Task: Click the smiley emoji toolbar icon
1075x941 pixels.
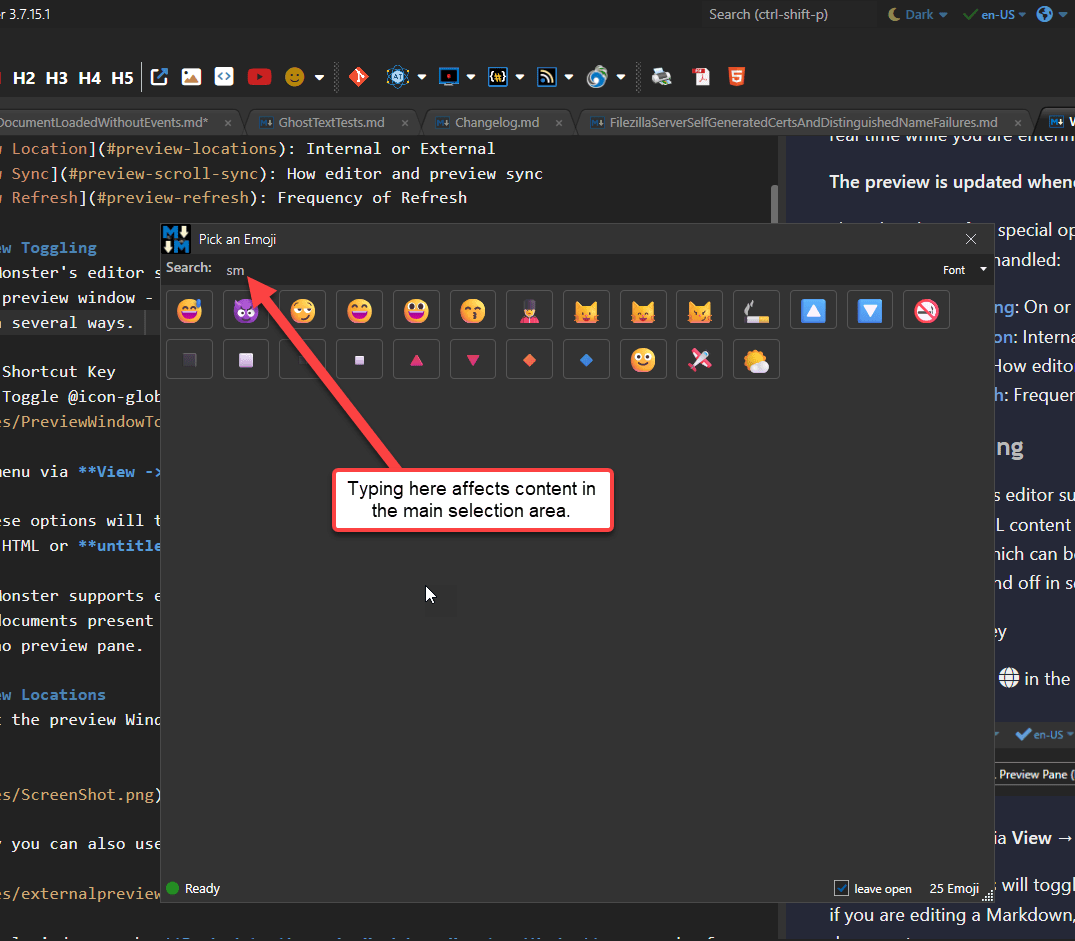Action: tap(295, 77)
